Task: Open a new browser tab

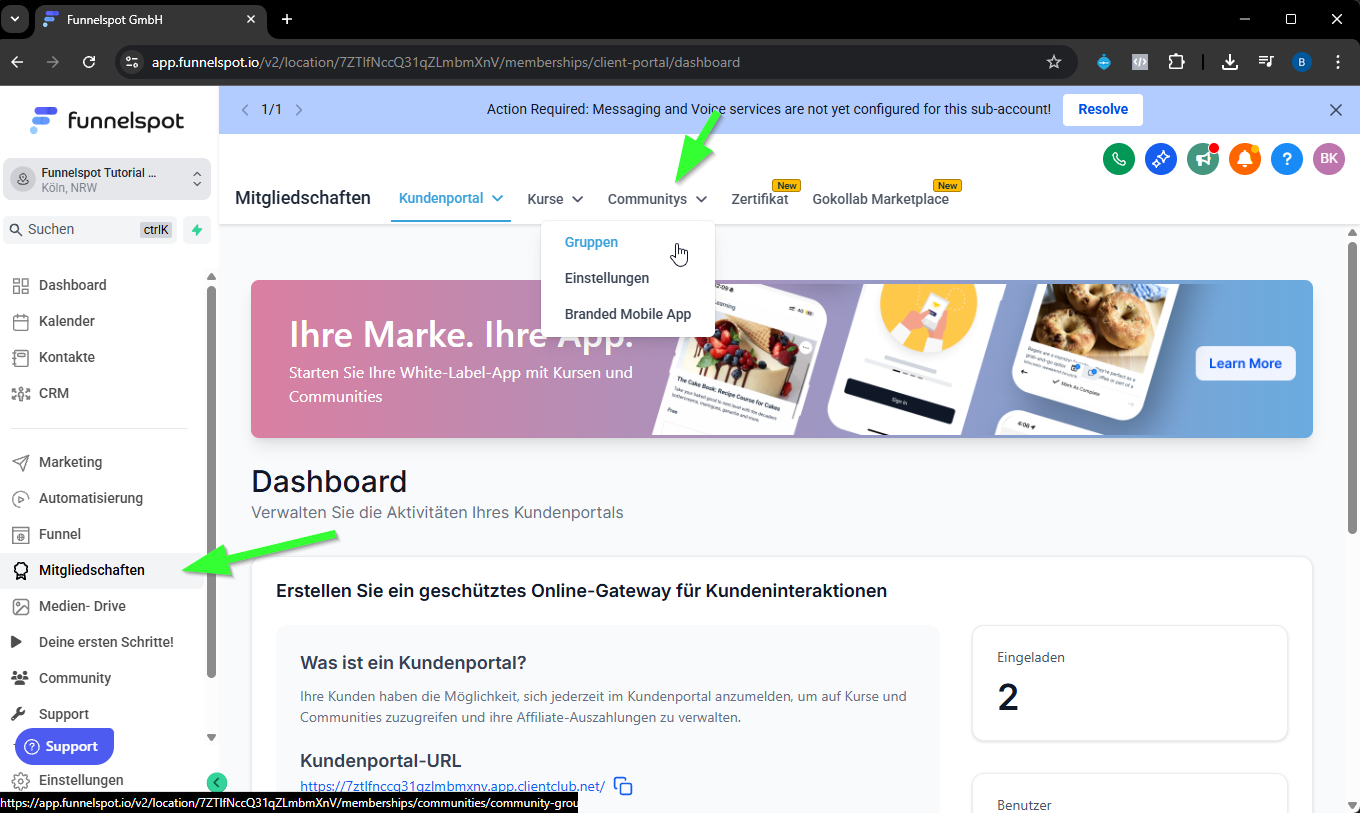Action: tap(287, 19)
